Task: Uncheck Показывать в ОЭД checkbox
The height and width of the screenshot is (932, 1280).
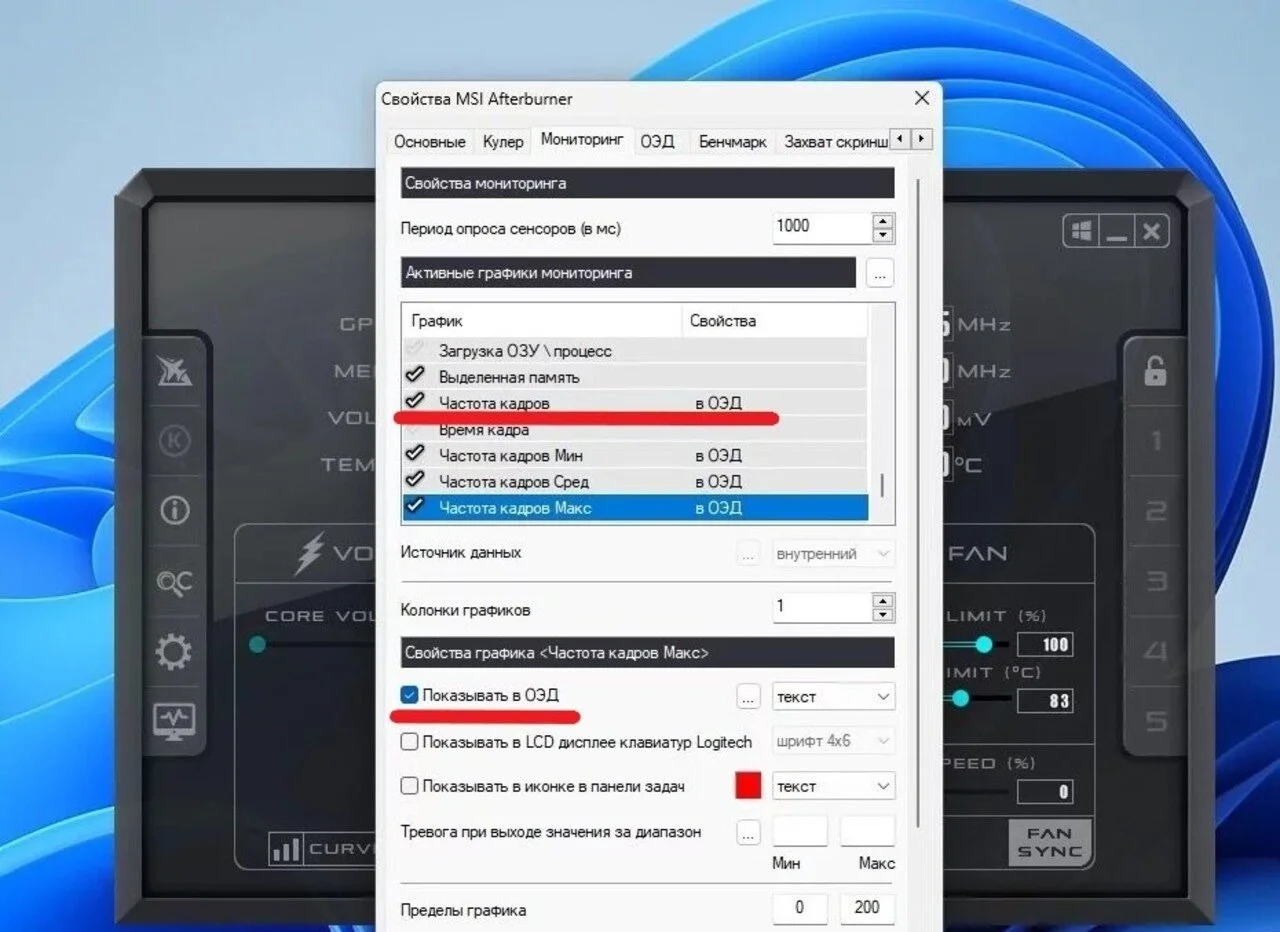Action: [409, 695]
